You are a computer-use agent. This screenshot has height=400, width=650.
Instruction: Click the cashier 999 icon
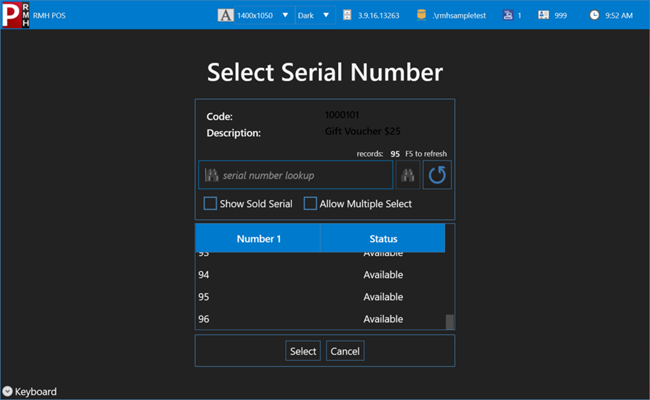[x=543, y=15]
